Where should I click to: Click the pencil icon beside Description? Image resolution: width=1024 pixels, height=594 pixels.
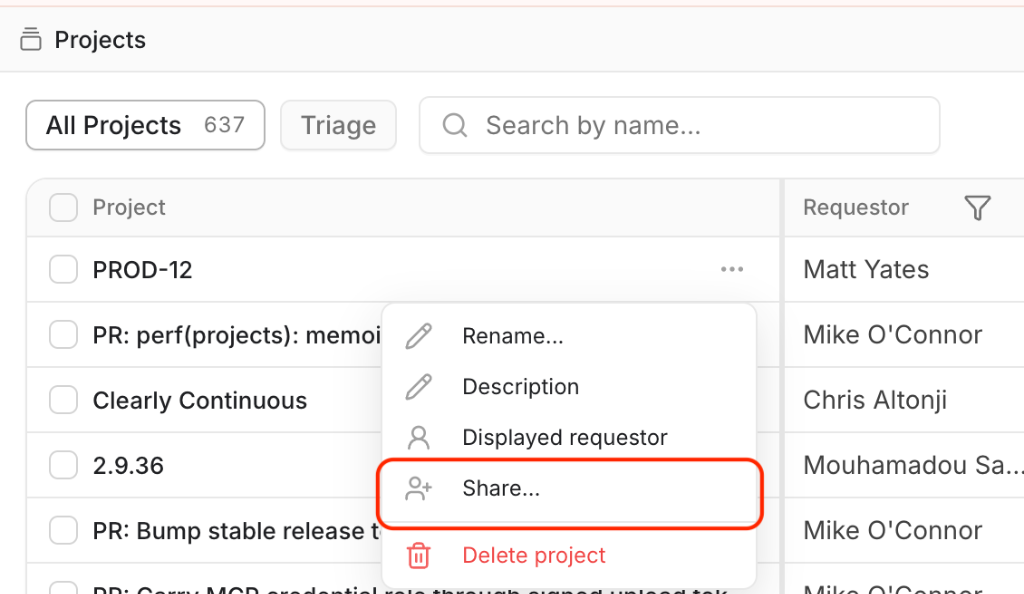(x=419, y=386)
